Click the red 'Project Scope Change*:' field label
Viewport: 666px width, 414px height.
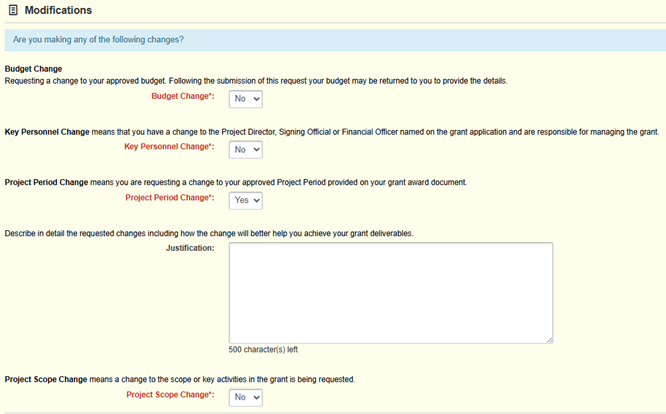[170, 394]
